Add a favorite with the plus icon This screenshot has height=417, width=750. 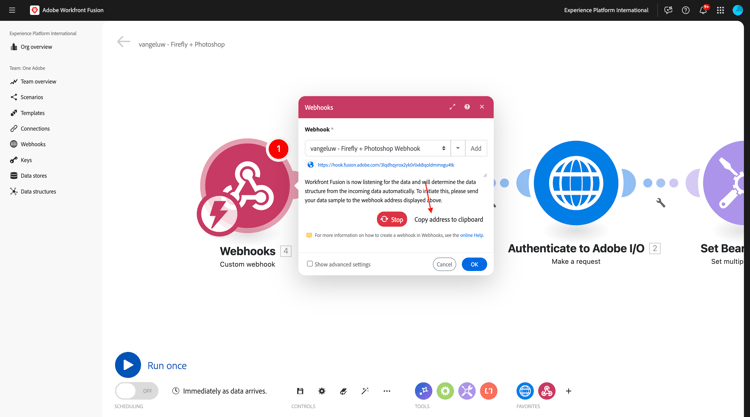point(568,391)
